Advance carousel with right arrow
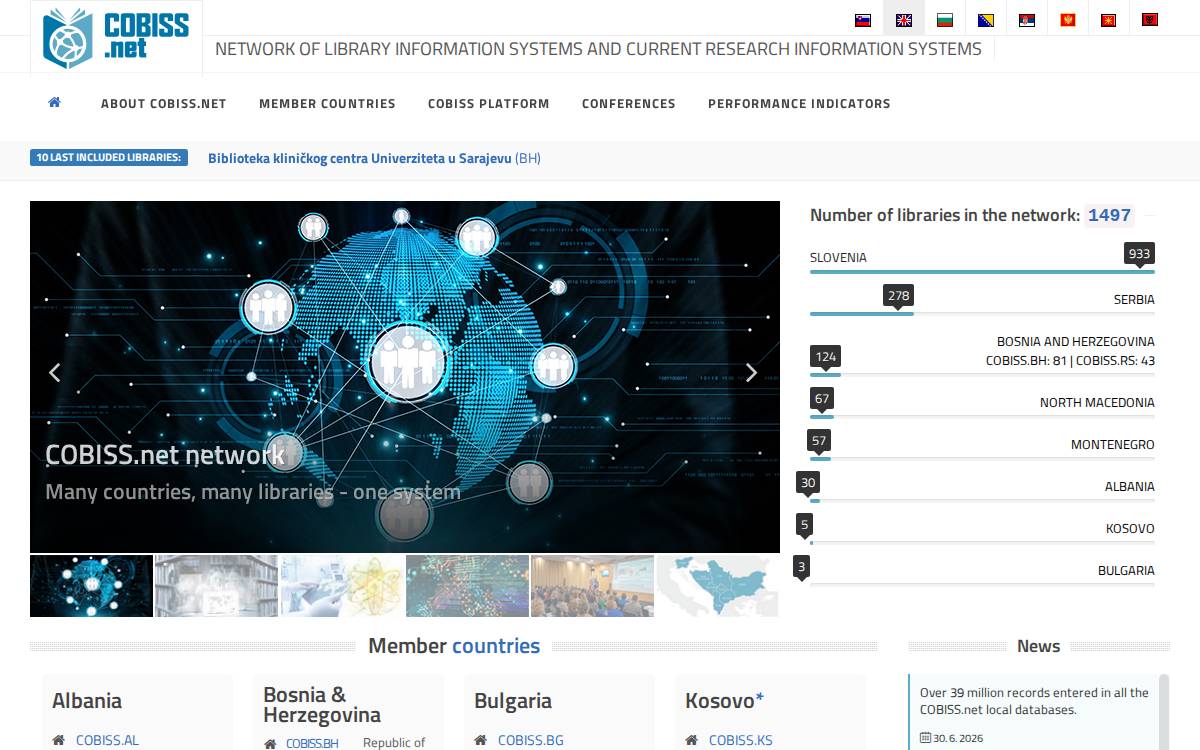The height and width of the screenshot is (750, 1200). point(751,372)
